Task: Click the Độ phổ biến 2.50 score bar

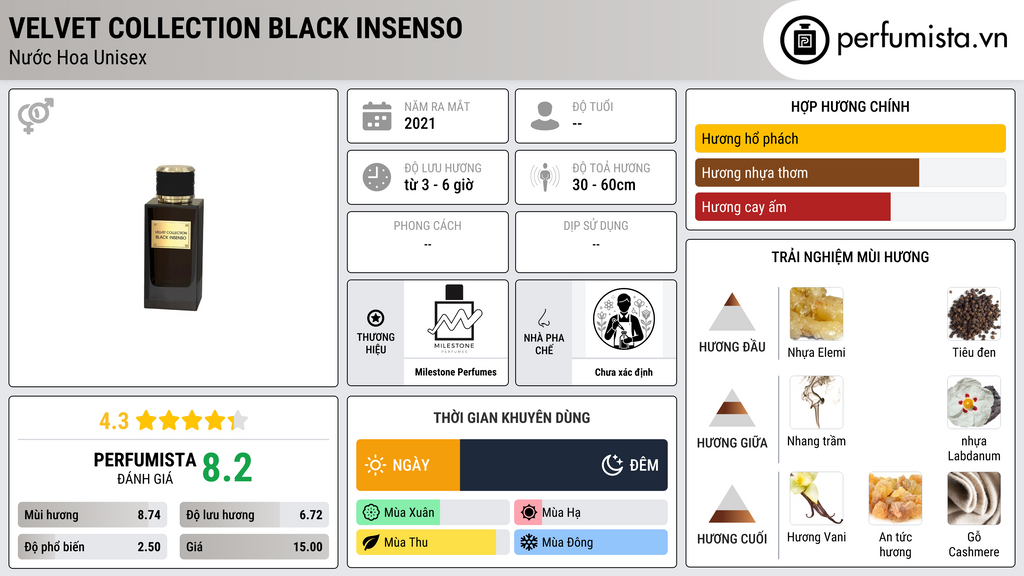Action: [92, 547]
